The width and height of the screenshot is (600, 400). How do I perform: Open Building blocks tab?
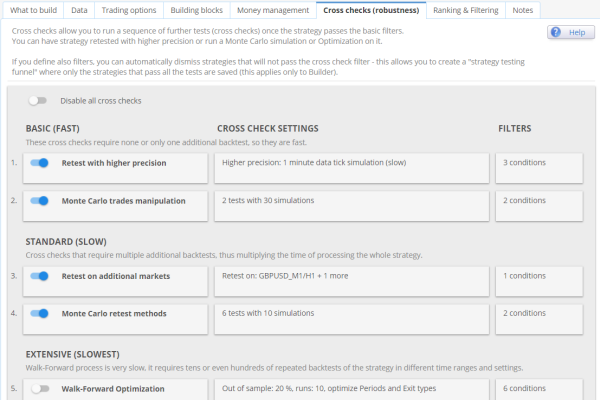click(197, 10)
